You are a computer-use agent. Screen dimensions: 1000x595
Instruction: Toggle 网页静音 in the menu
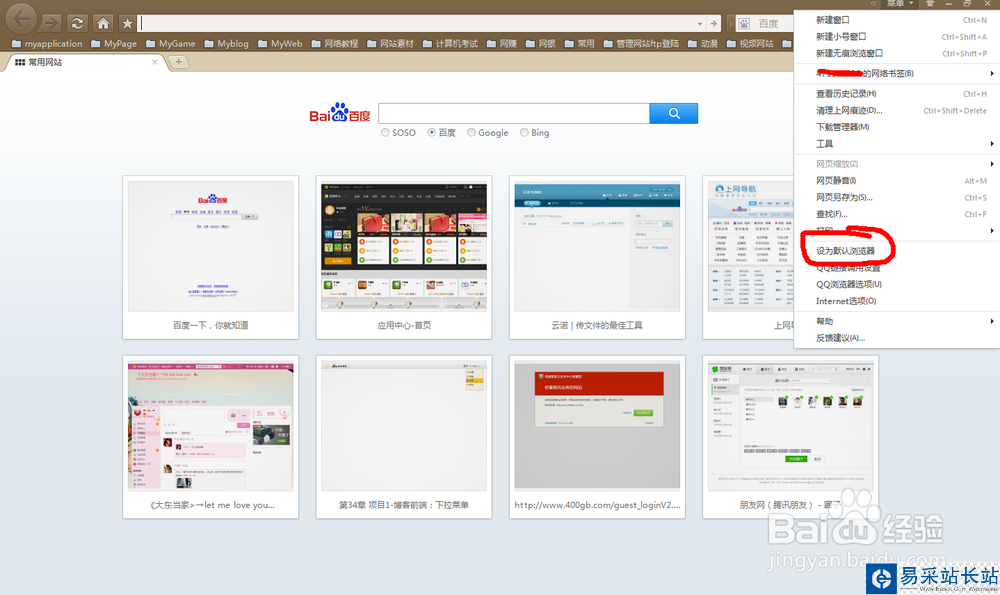point(897,180)
